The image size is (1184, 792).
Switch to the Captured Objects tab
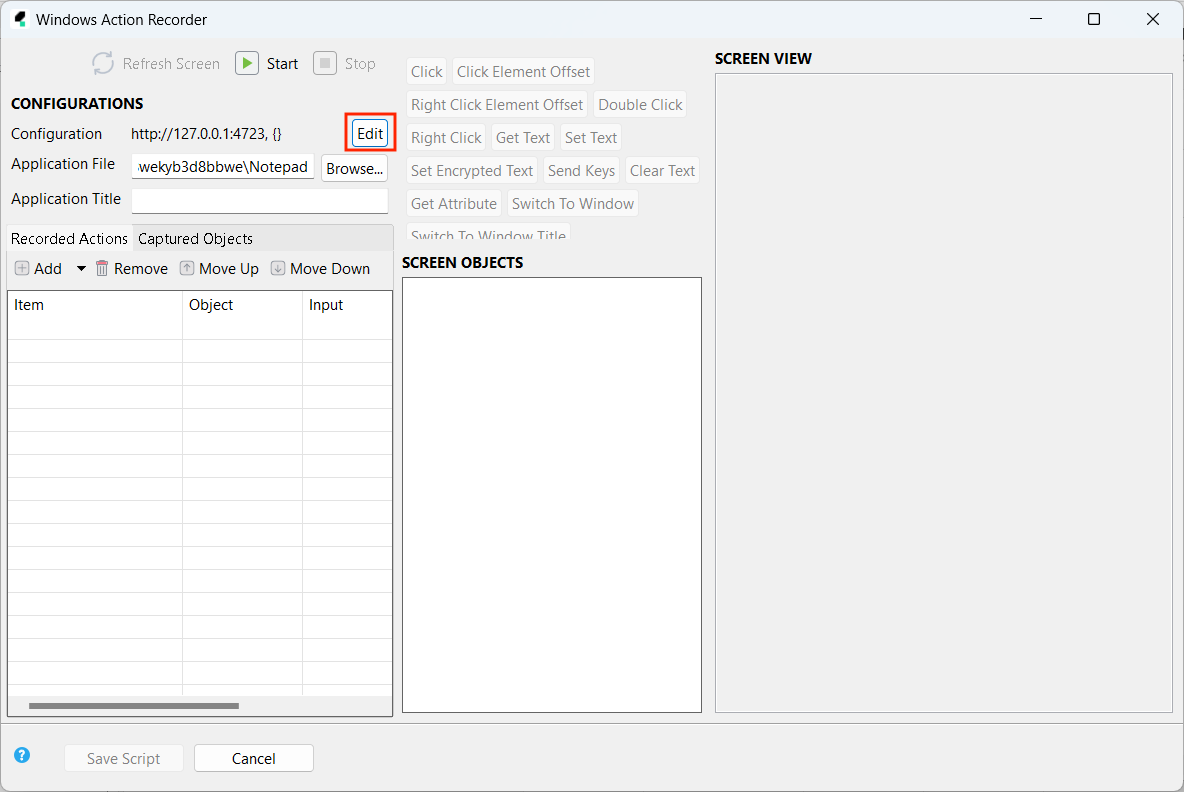pos(195,238)
